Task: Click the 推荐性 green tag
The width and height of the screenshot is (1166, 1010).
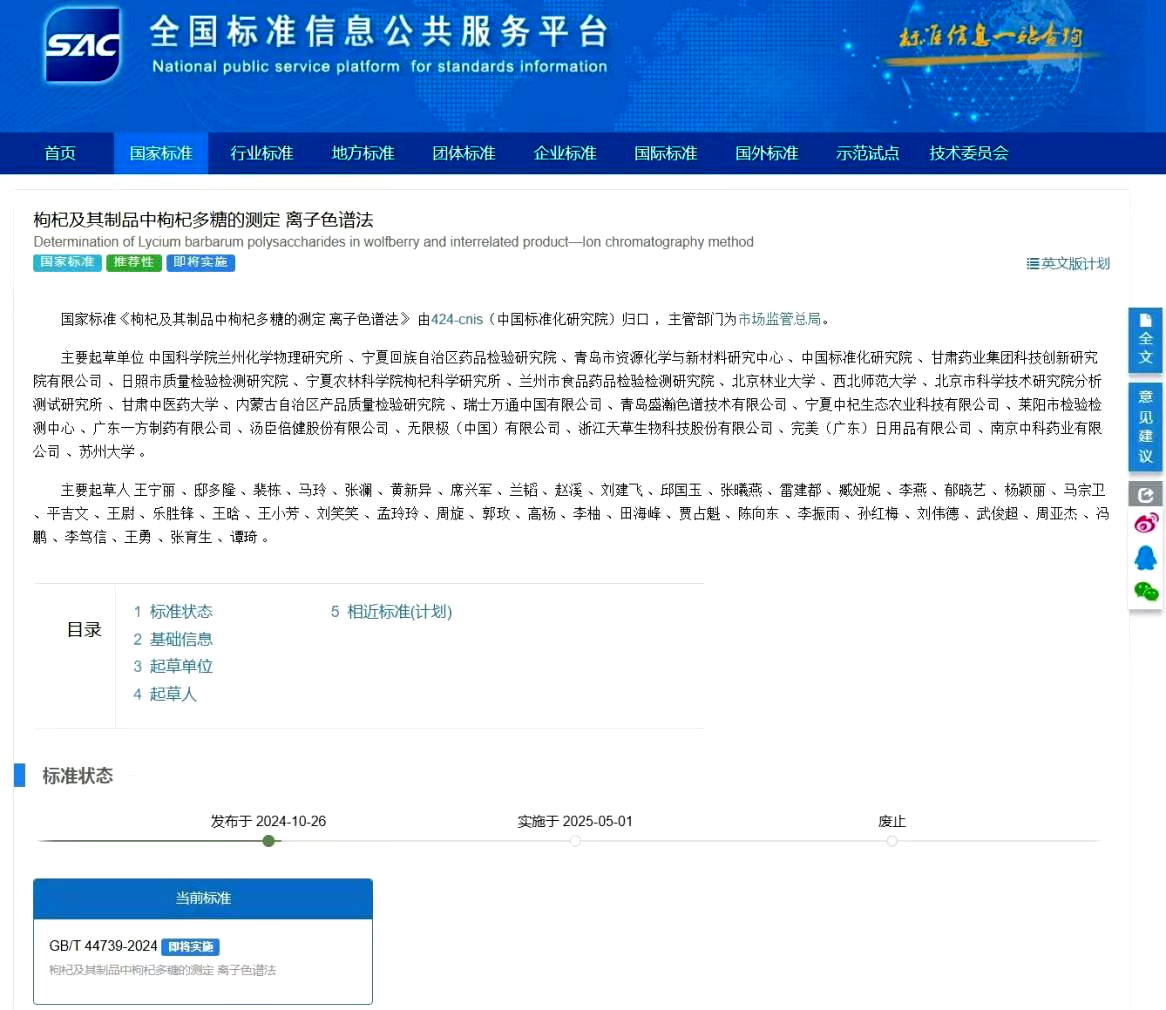Action: pos(133,263)
